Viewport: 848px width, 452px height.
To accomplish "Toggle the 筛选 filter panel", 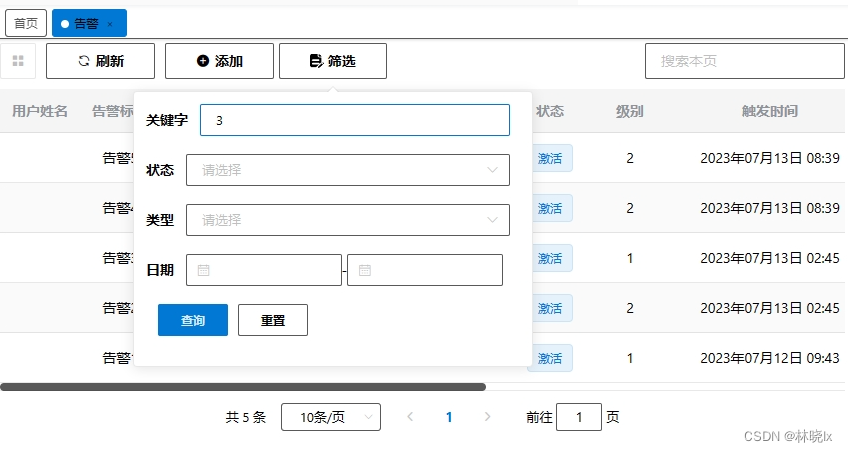I will 333,61.
